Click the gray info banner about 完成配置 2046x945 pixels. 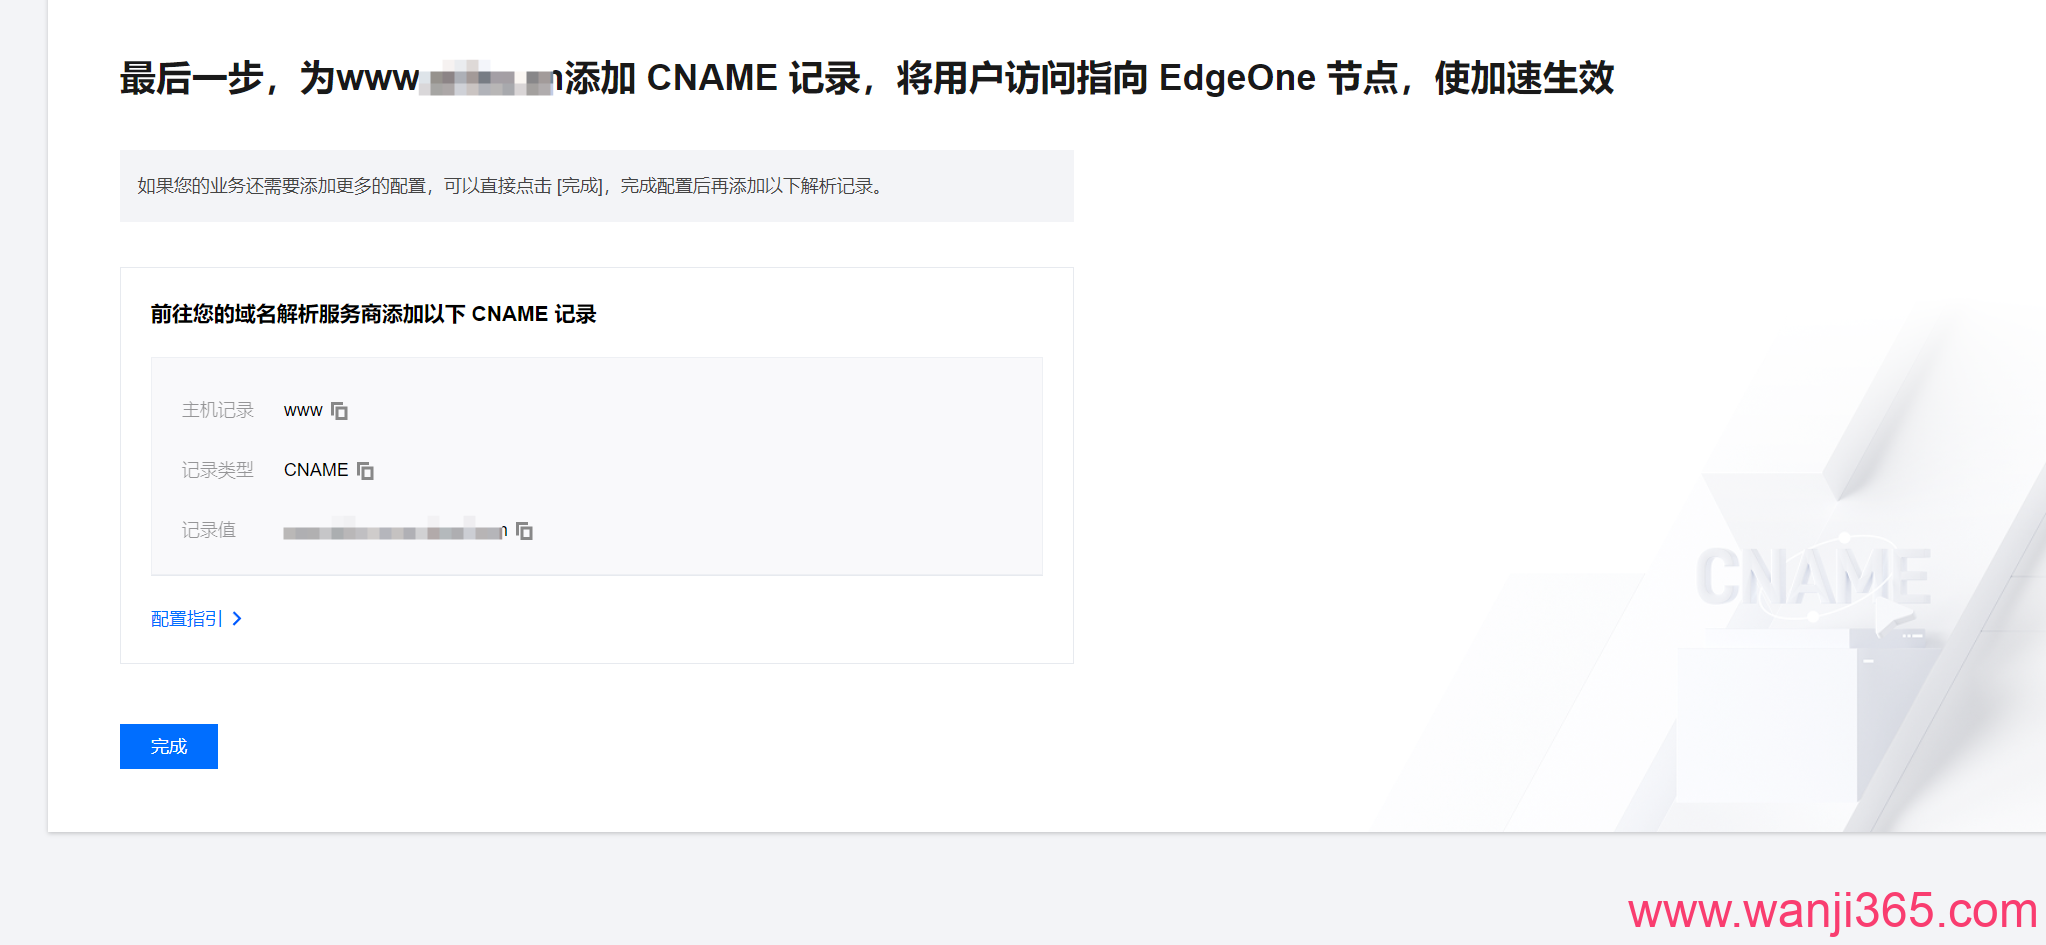[597, 186]
